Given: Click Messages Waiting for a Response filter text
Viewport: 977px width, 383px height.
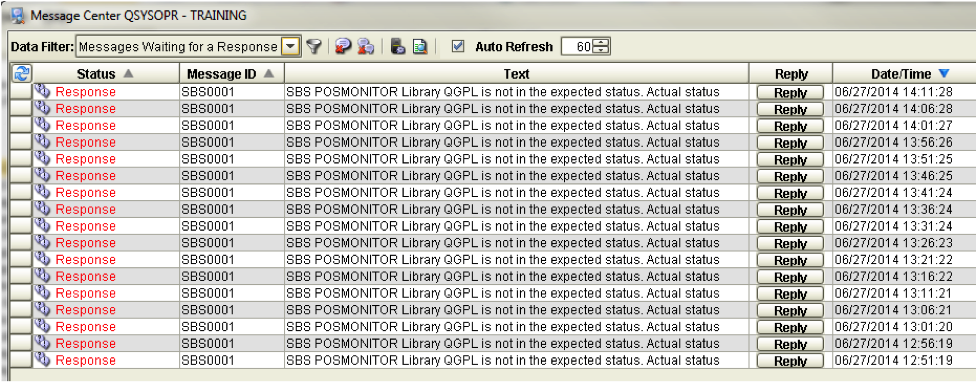Looking at the screenshot, I should coord(178,47).
